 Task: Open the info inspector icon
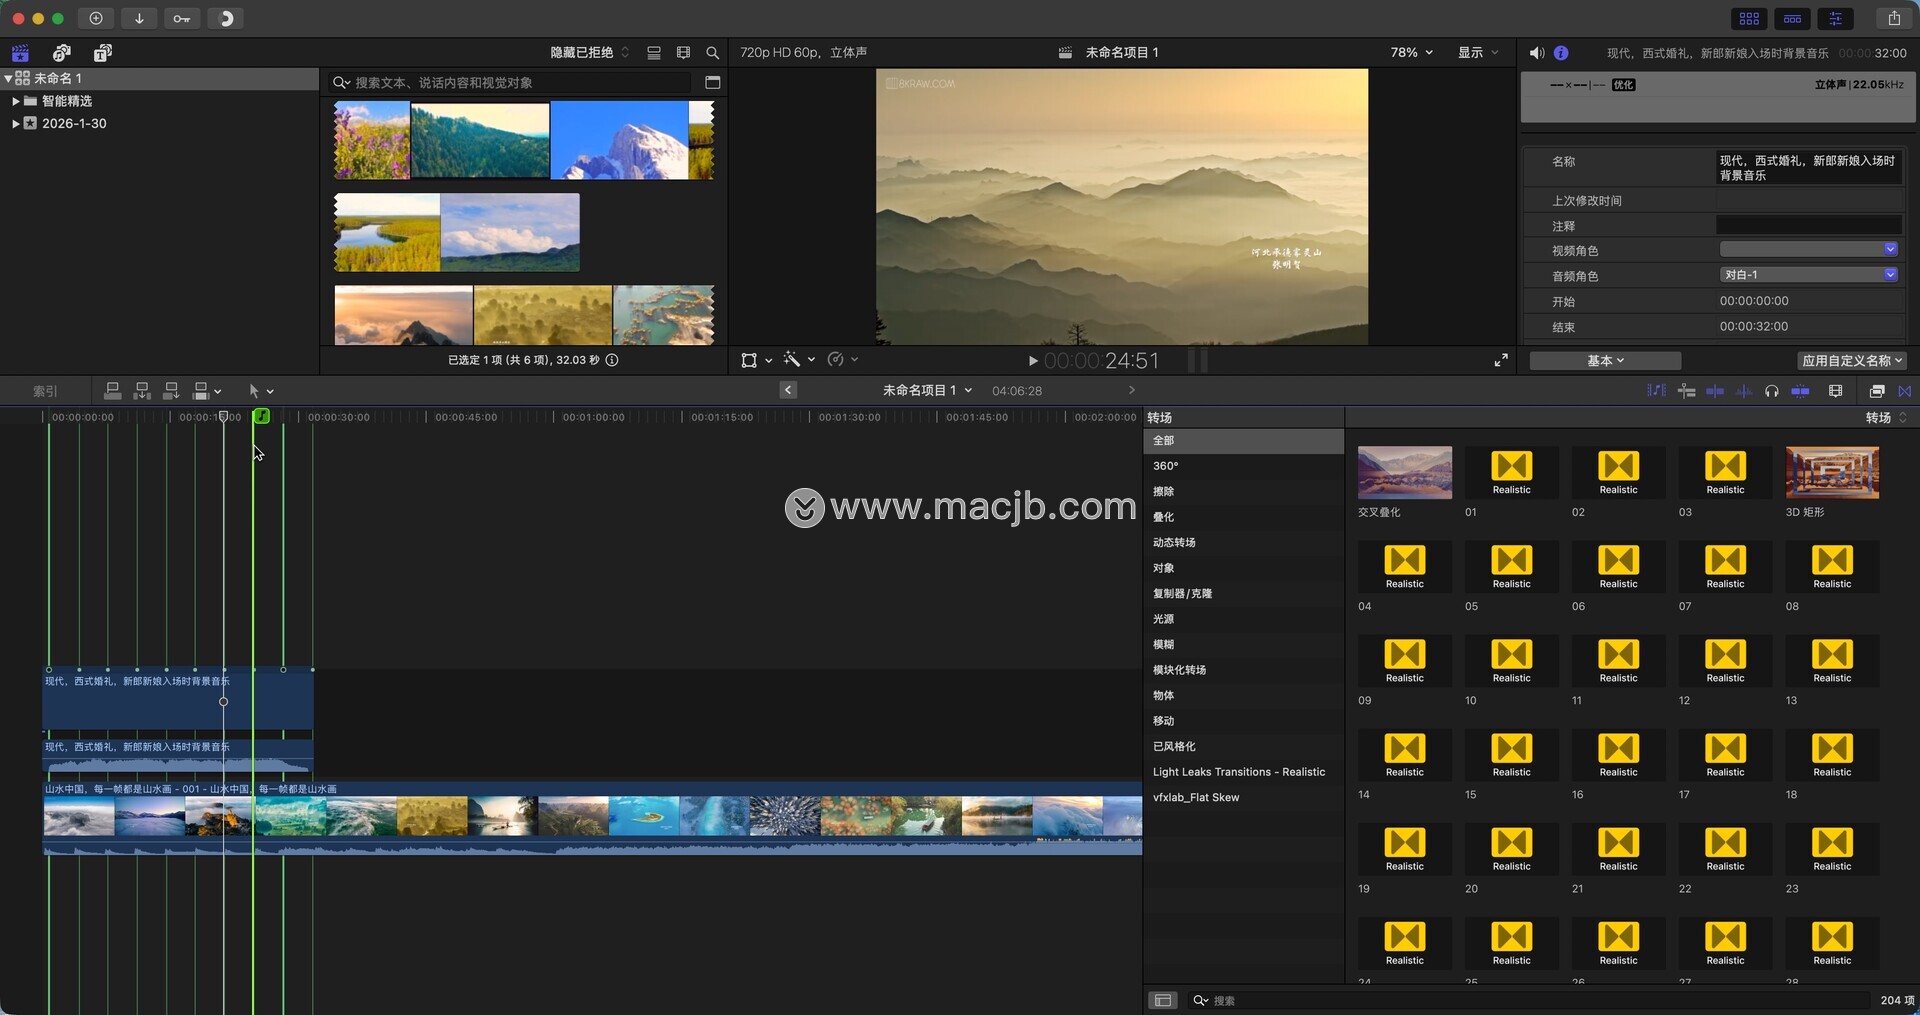click(x=1561, y=53)
